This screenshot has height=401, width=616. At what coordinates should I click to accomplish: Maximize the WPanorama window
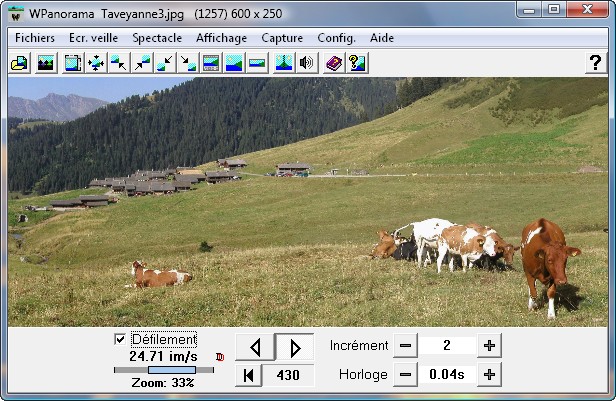pyautogui.click(x=554, y=9)
